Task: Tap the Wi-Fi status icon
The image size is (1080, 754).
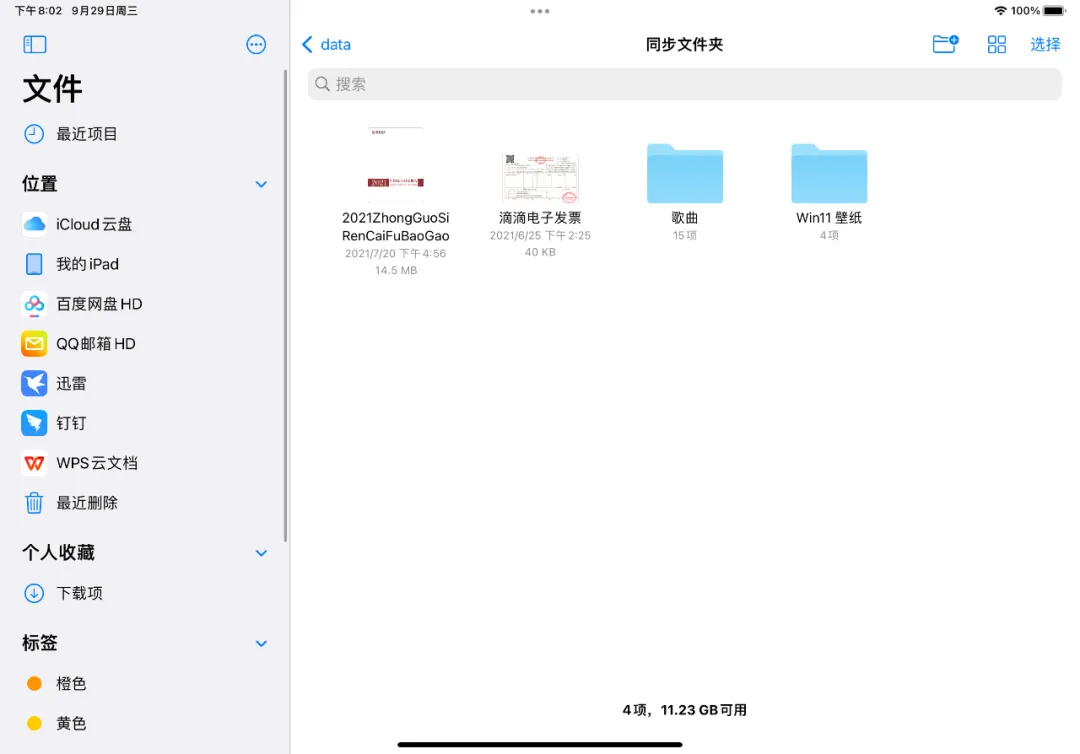Action: pos(1001,10)
